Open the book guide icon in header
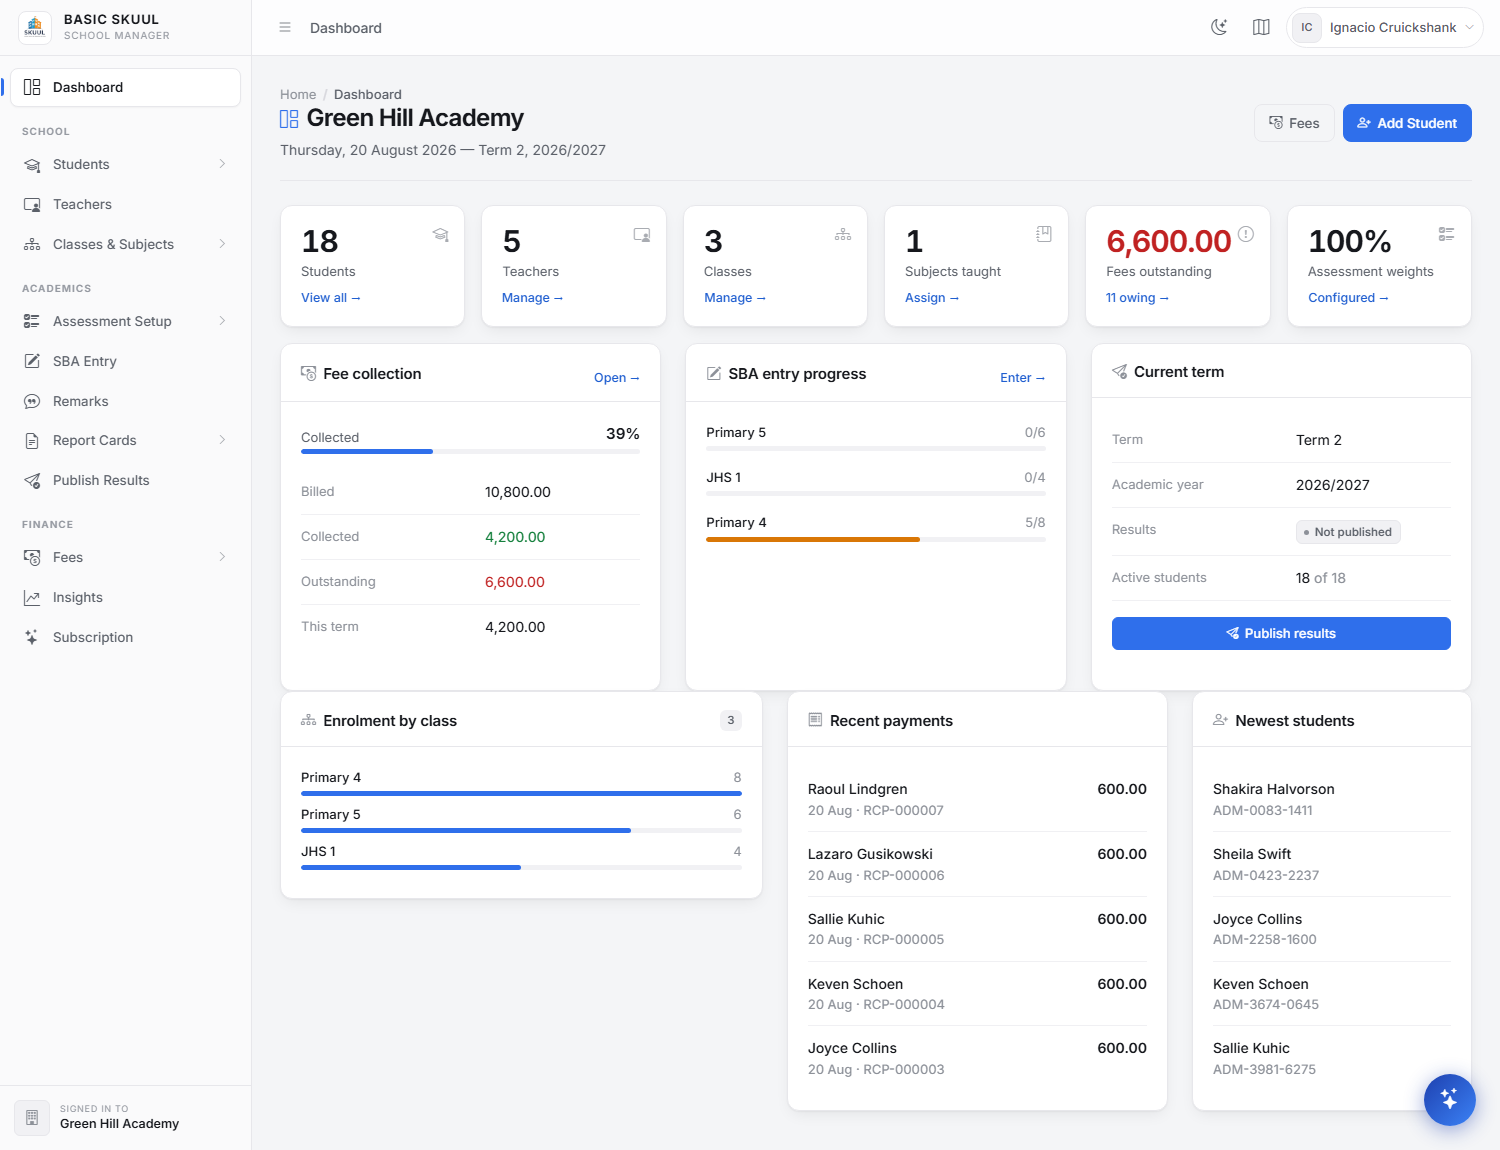Screen dimensions: 1500x1150 point(1261,27)
